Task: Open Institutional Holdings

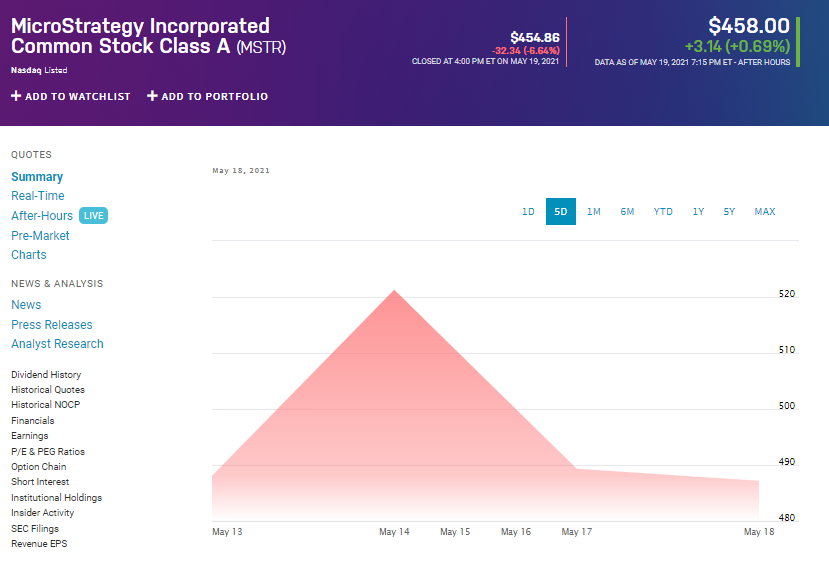Action: coord(57,498)
